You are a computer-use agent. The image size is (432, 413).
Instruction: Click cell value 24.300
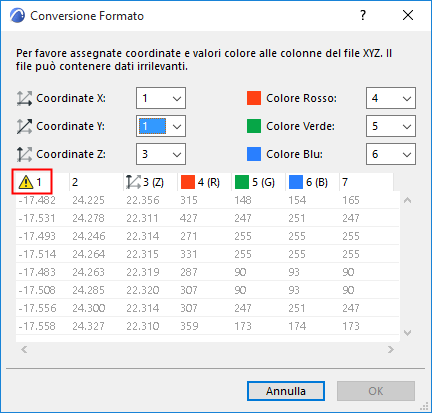pos(89,308)
